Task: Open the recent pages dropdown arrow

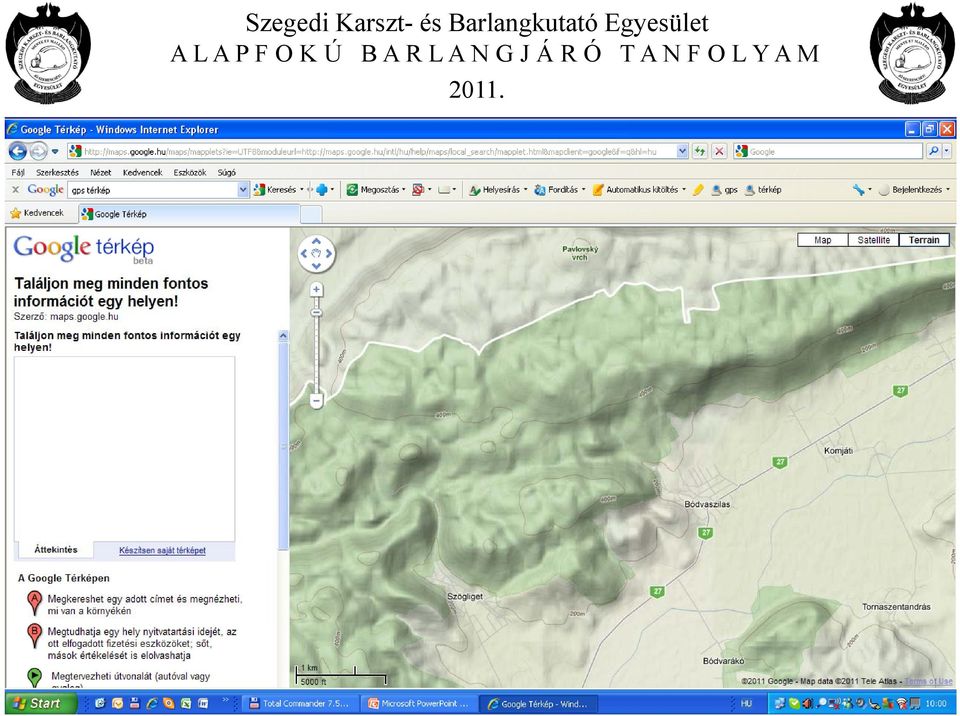Action: (55, 151)
